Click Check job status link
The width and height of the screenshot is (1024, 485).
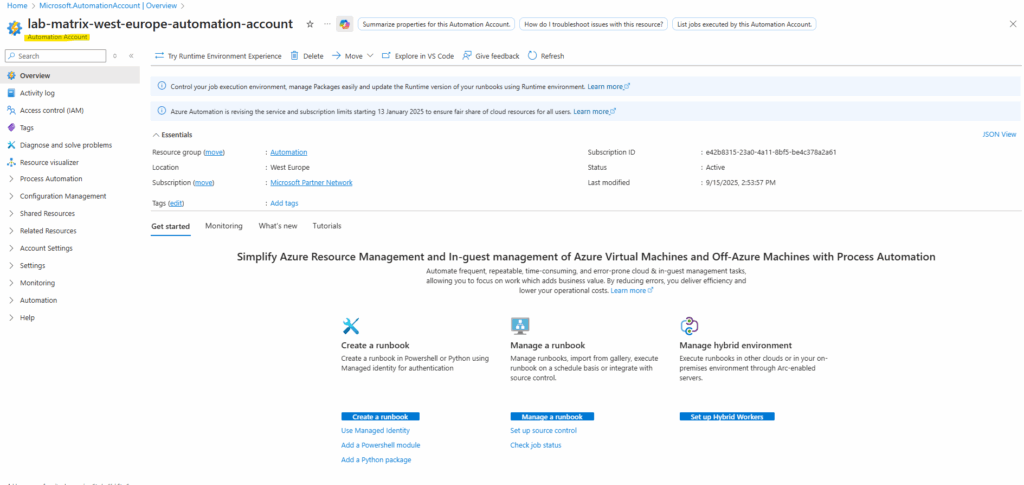click(x=536, y=445)
